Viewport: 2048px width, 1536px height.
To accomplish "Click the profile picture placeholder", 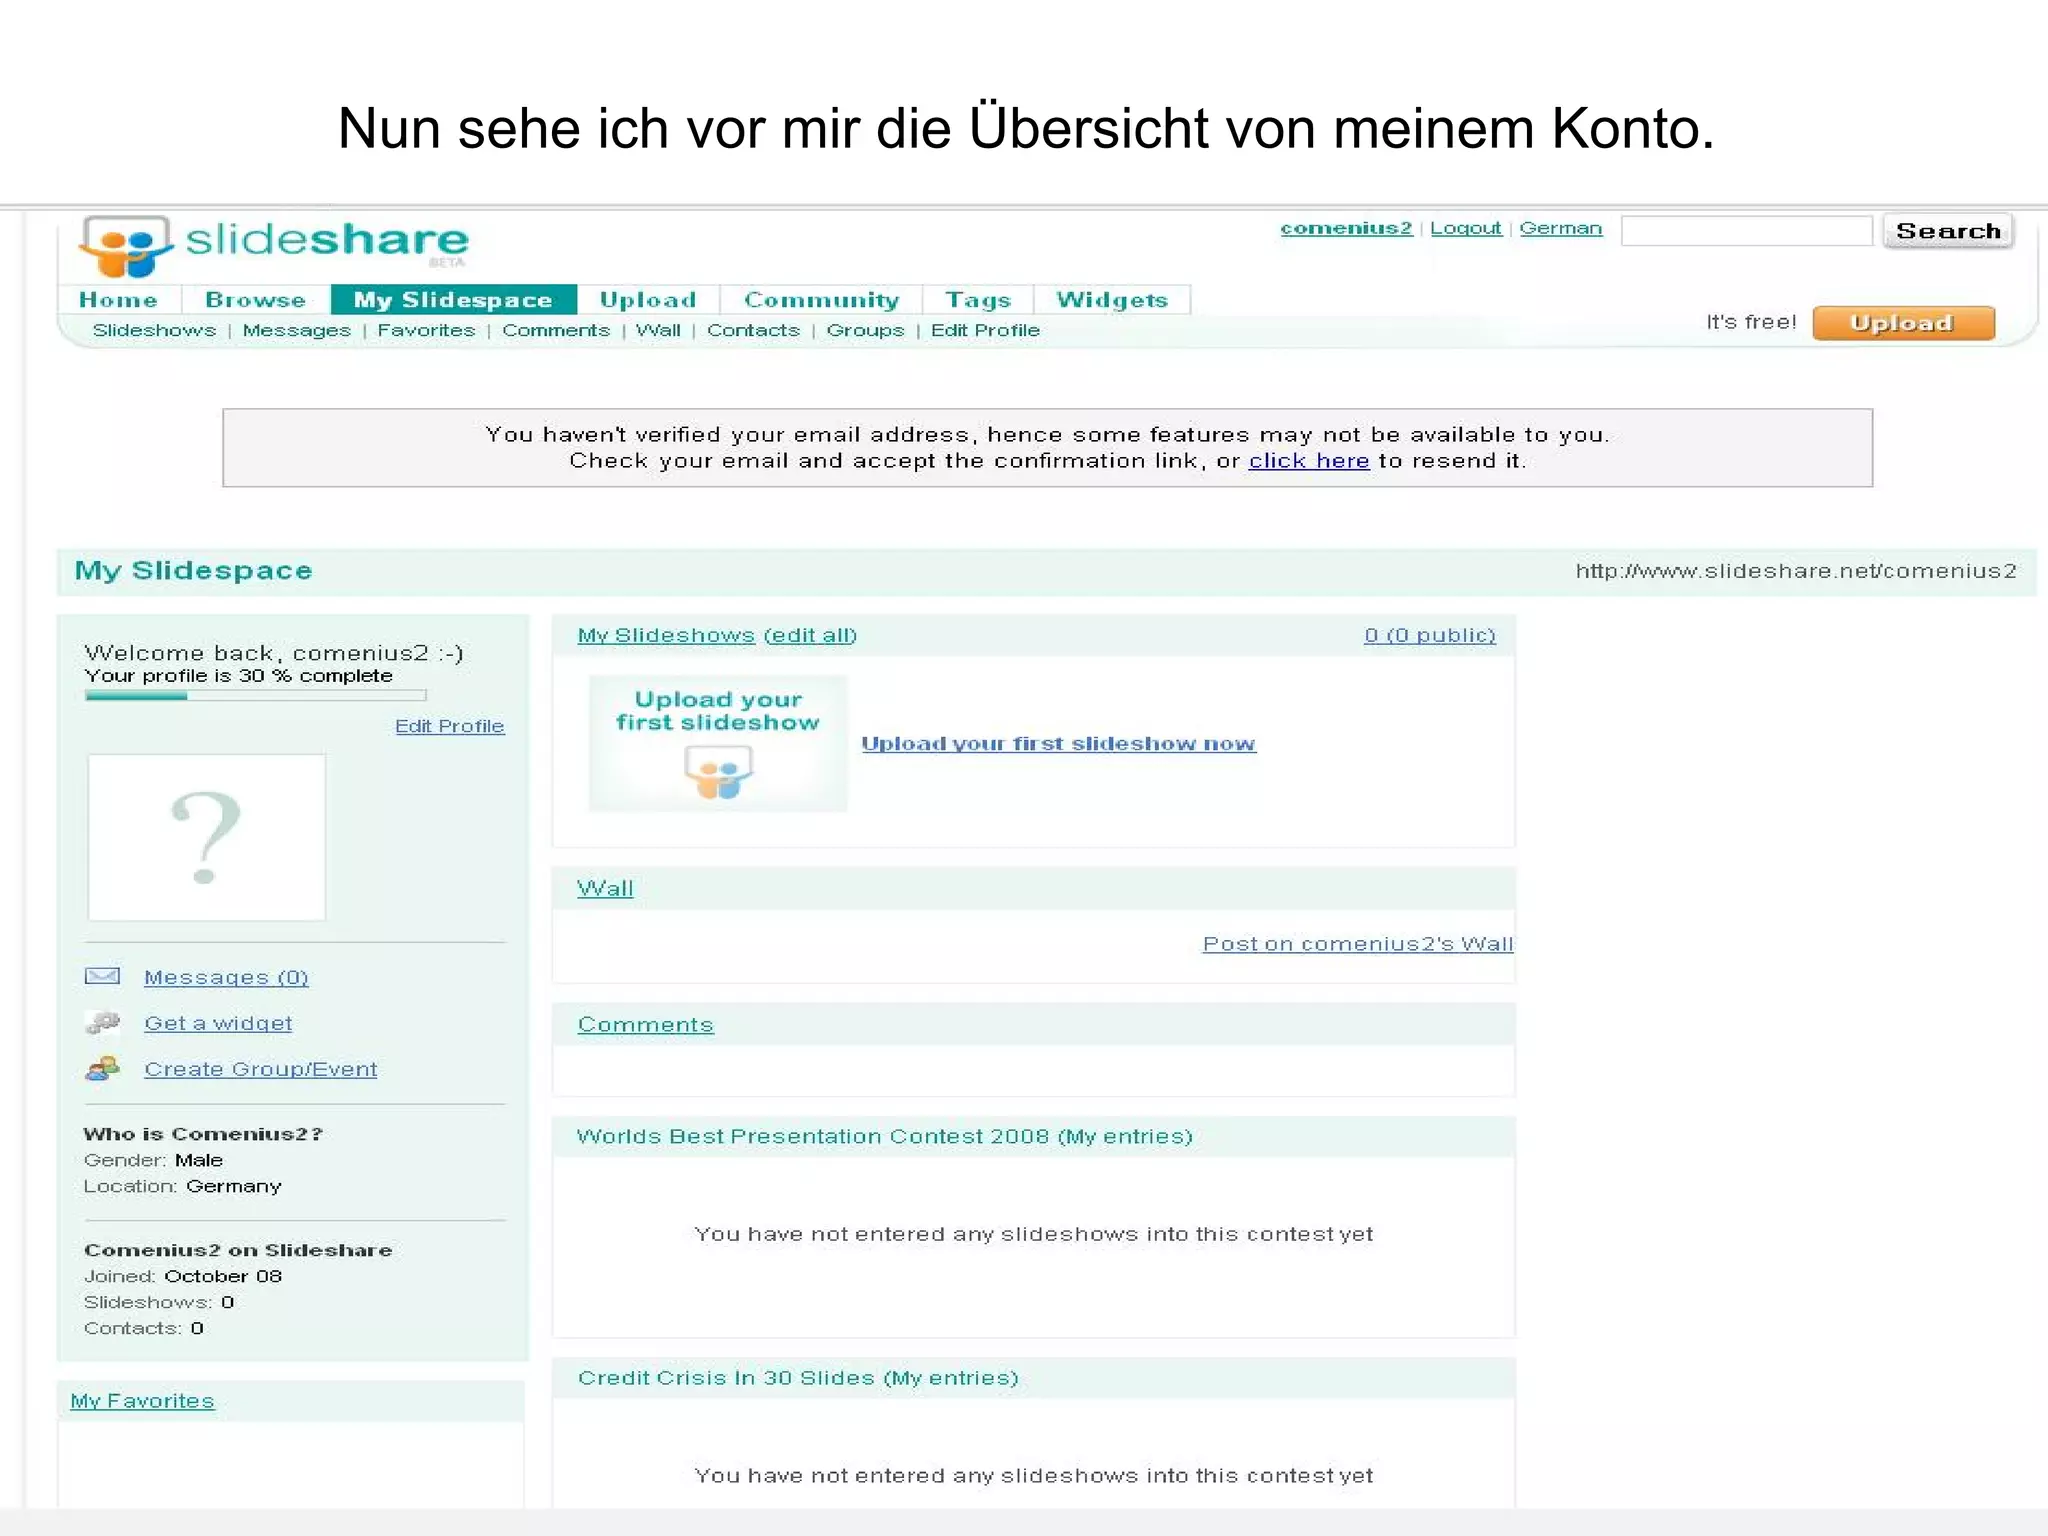I will [207, 837].
